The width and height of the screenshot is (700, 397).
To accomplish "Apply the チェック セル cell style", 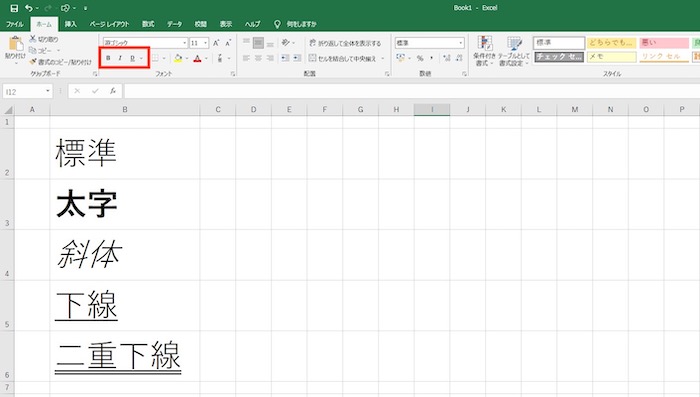I will coord(559,57).
